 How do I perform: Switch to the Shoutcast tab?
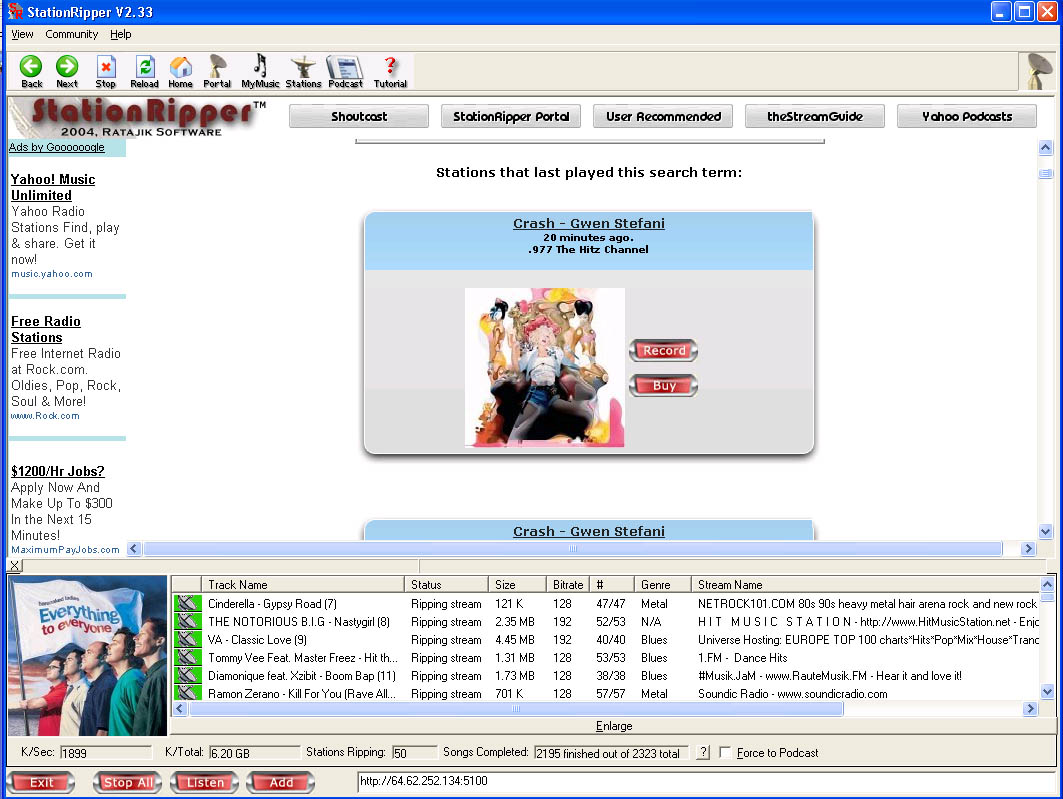[x=359, y=117]
